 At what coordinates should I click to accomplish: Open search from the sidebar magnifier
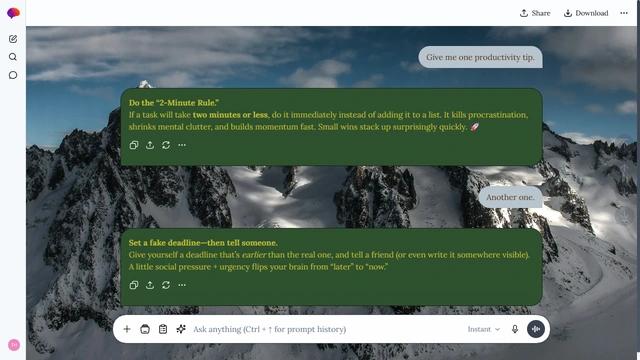point(13,57)
